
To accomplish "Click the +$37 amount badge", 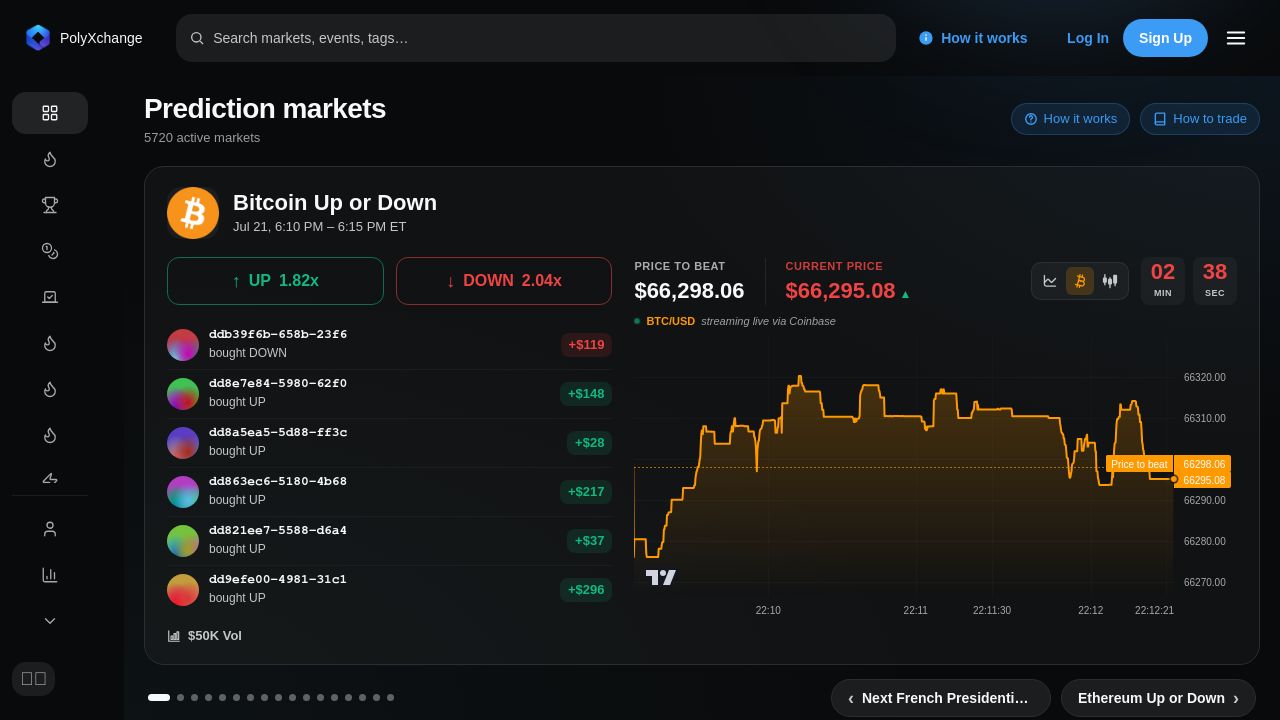I will click(589, 541).
